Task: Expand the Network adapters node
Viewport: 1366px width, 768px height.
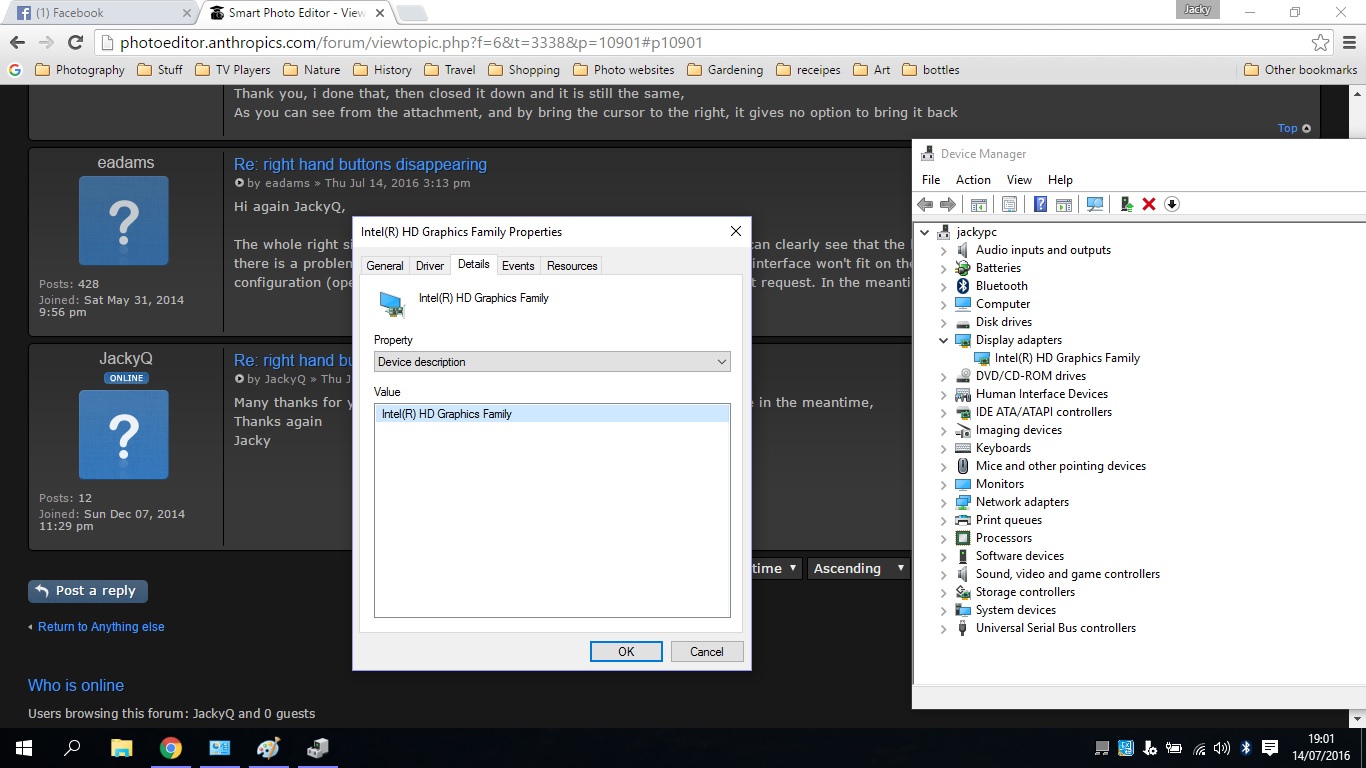Action: 943,502
